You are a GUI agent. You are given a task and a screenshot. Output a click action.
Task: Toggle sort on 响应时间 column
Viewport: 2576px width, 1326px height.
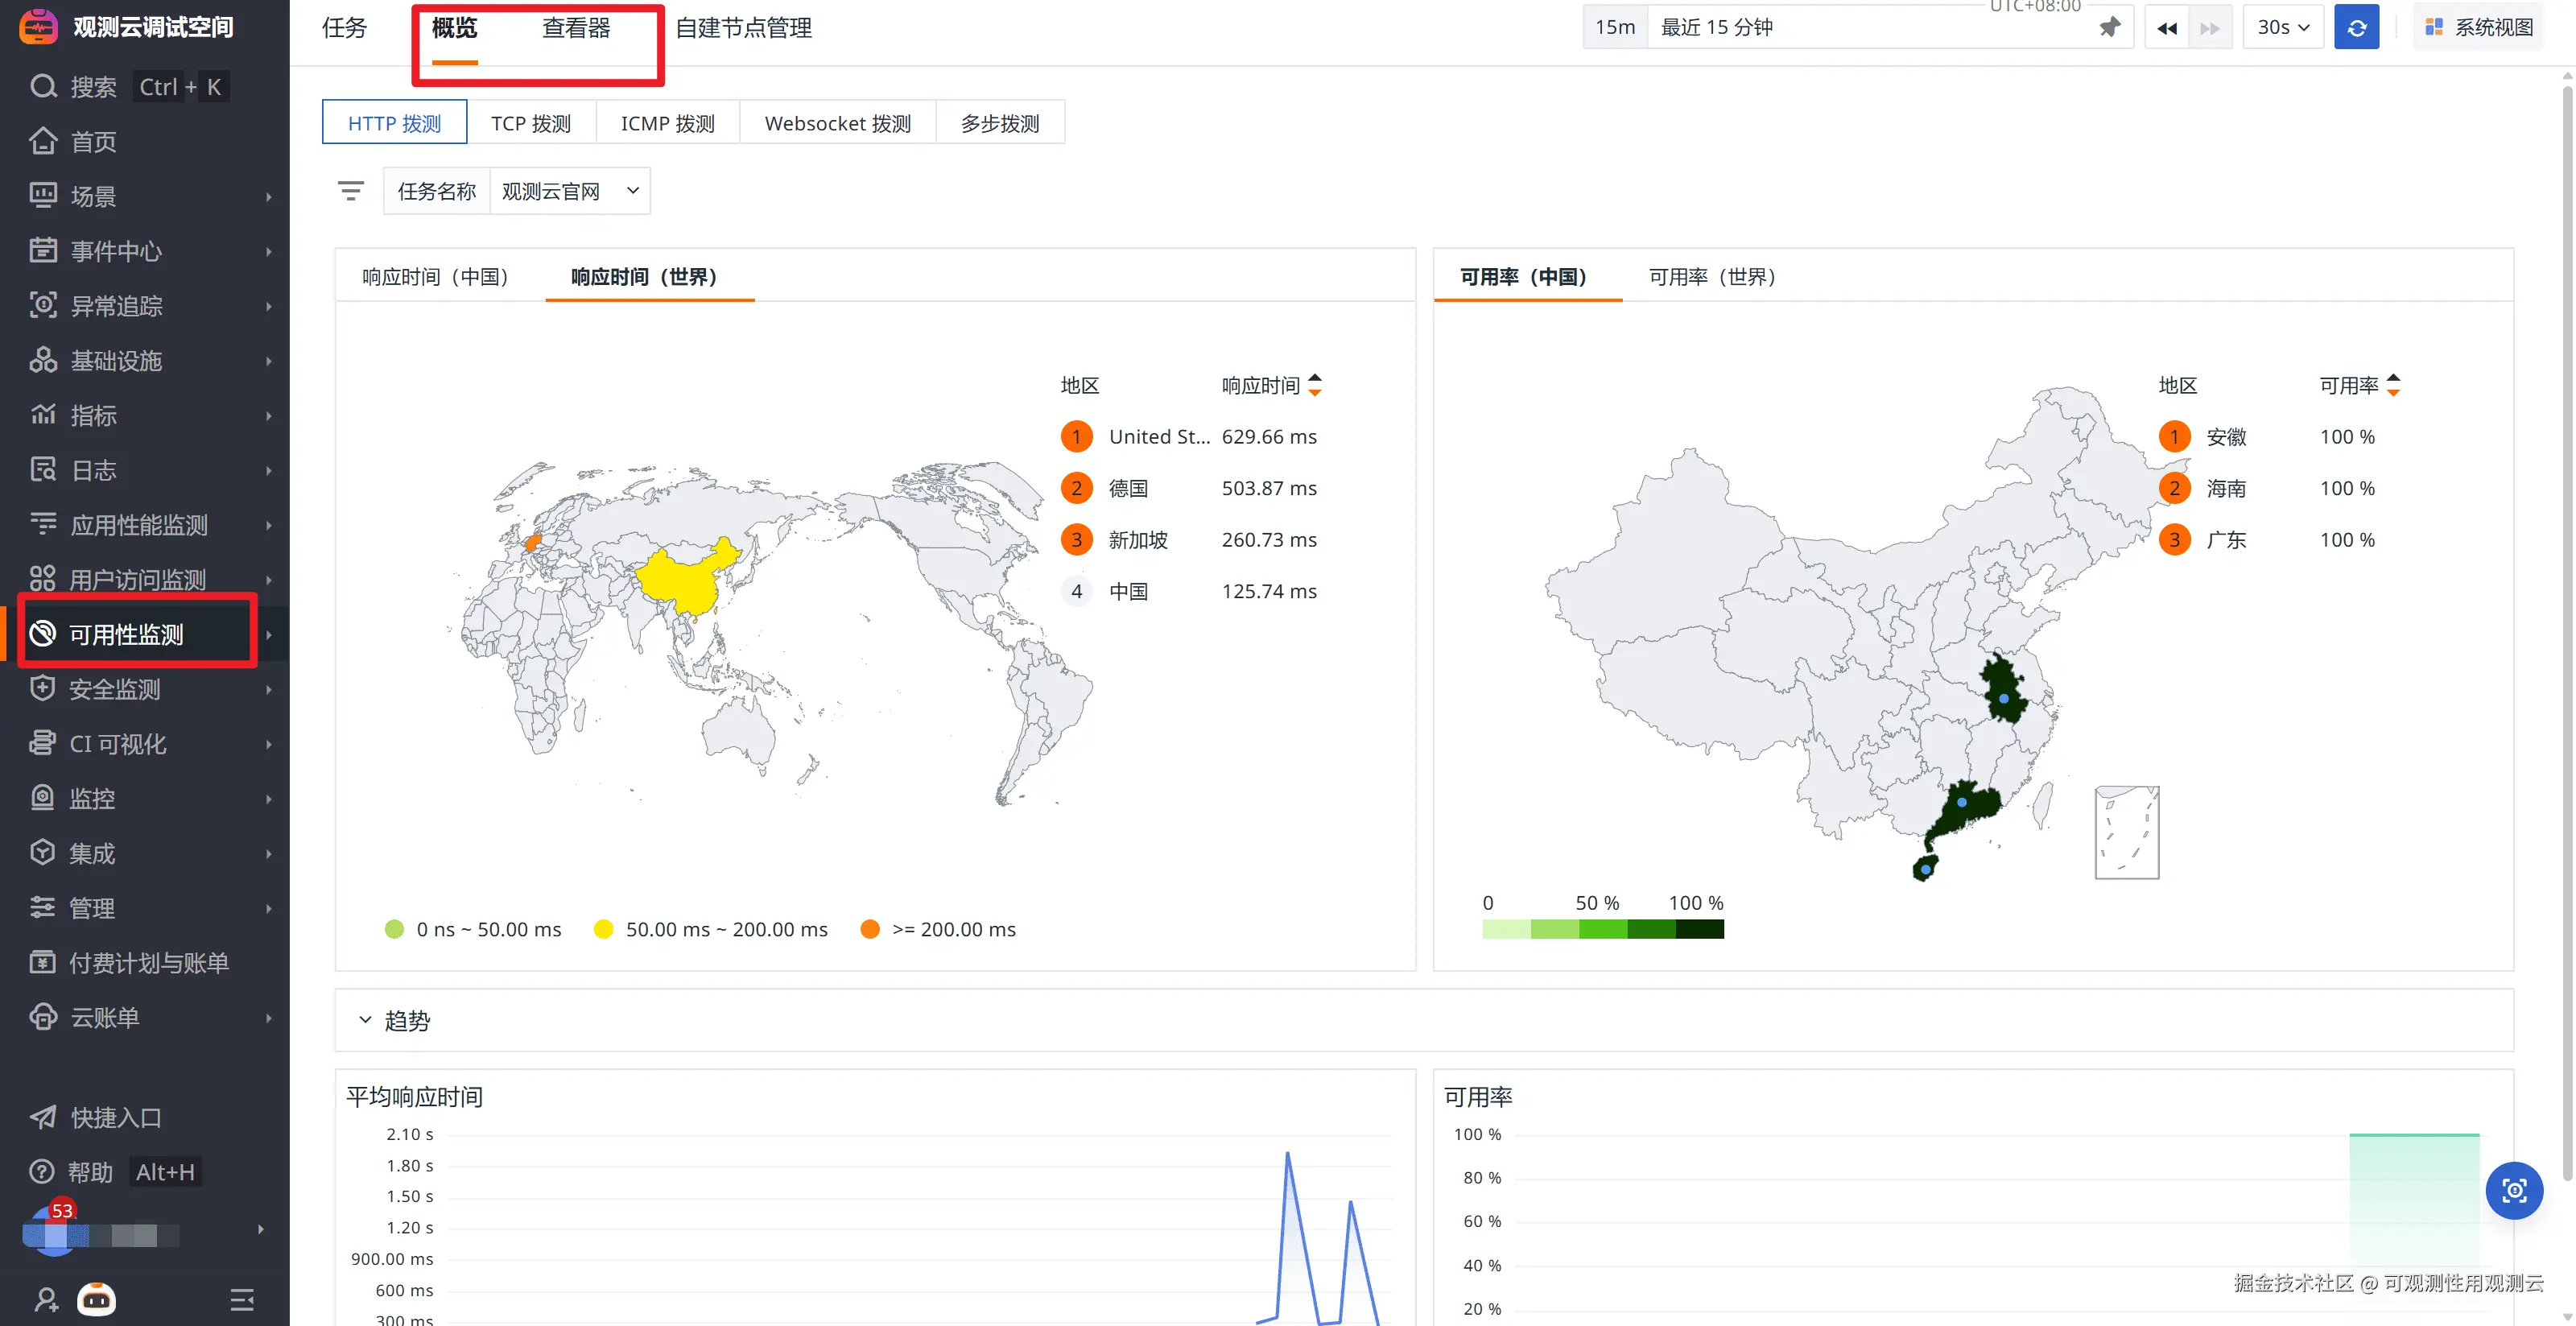click(x=1314, y=385)
